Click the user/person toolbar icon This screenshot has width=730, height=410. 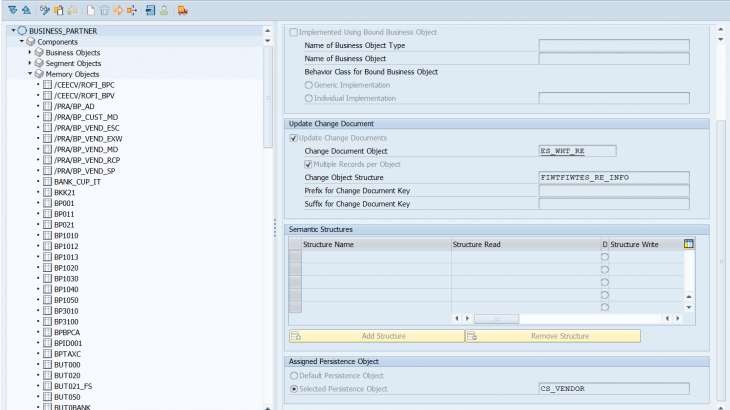(x=164, y=10)
